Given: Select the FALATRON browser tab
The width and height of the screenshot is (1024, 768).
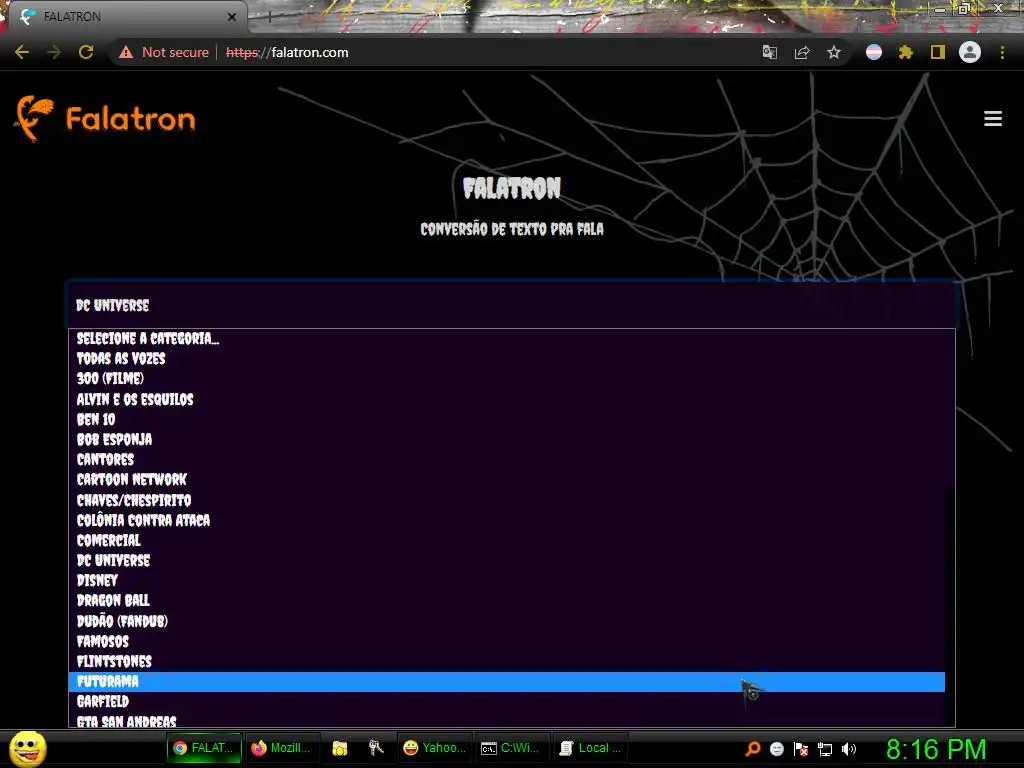Looking at the screenshot, I should tap(127, 17).
